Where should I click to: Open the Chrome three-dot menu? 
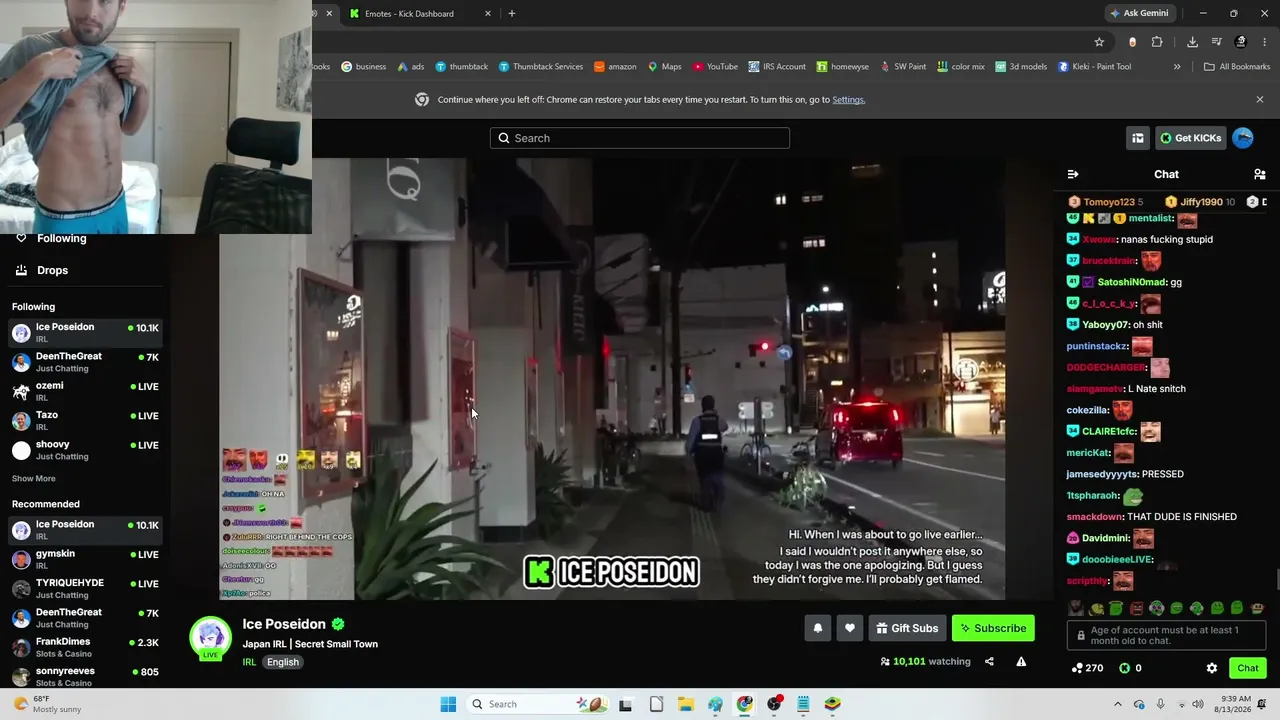click(1264, 42)
